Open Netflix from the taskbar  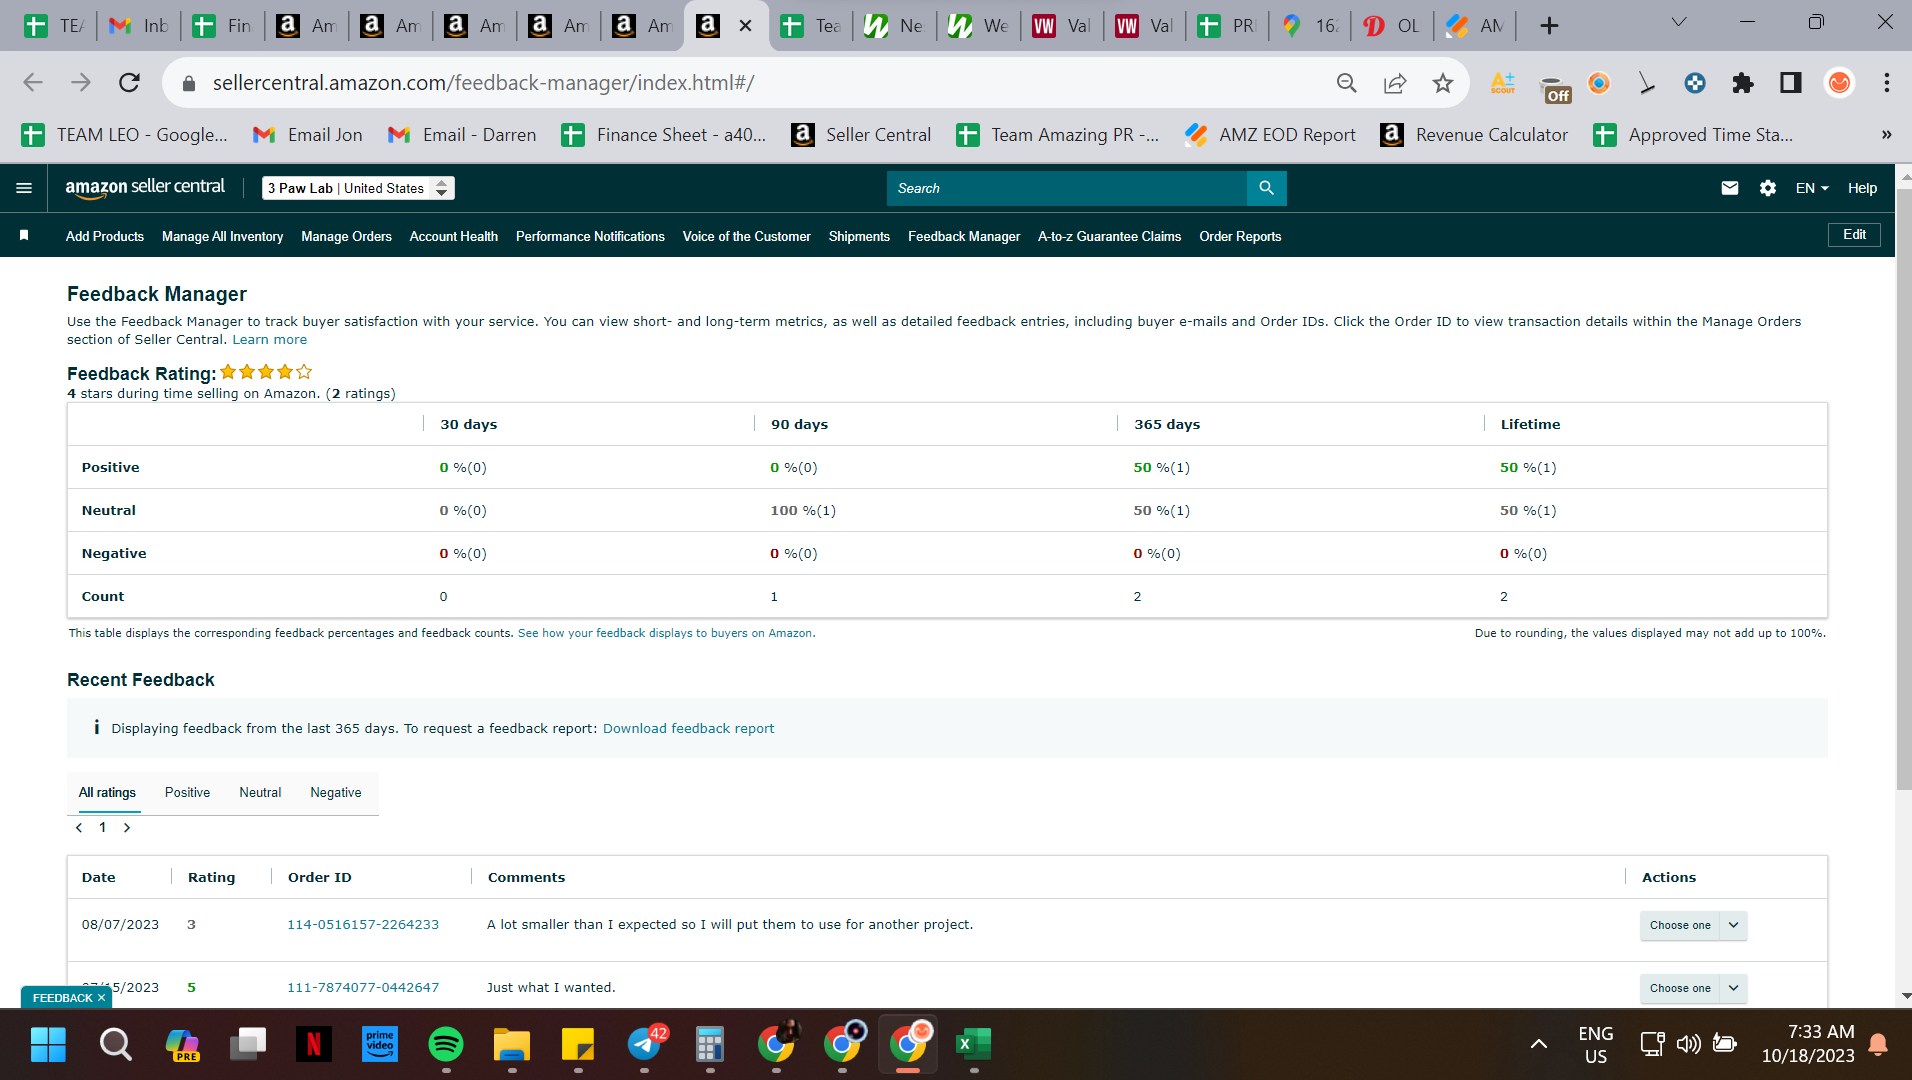(314, 1045)
